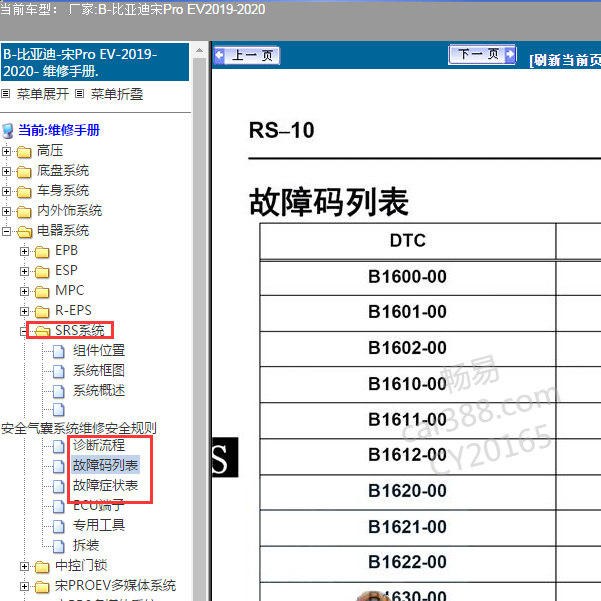Click the B1610-00 table cell
The image size is (601, 601).
(407, 384)
